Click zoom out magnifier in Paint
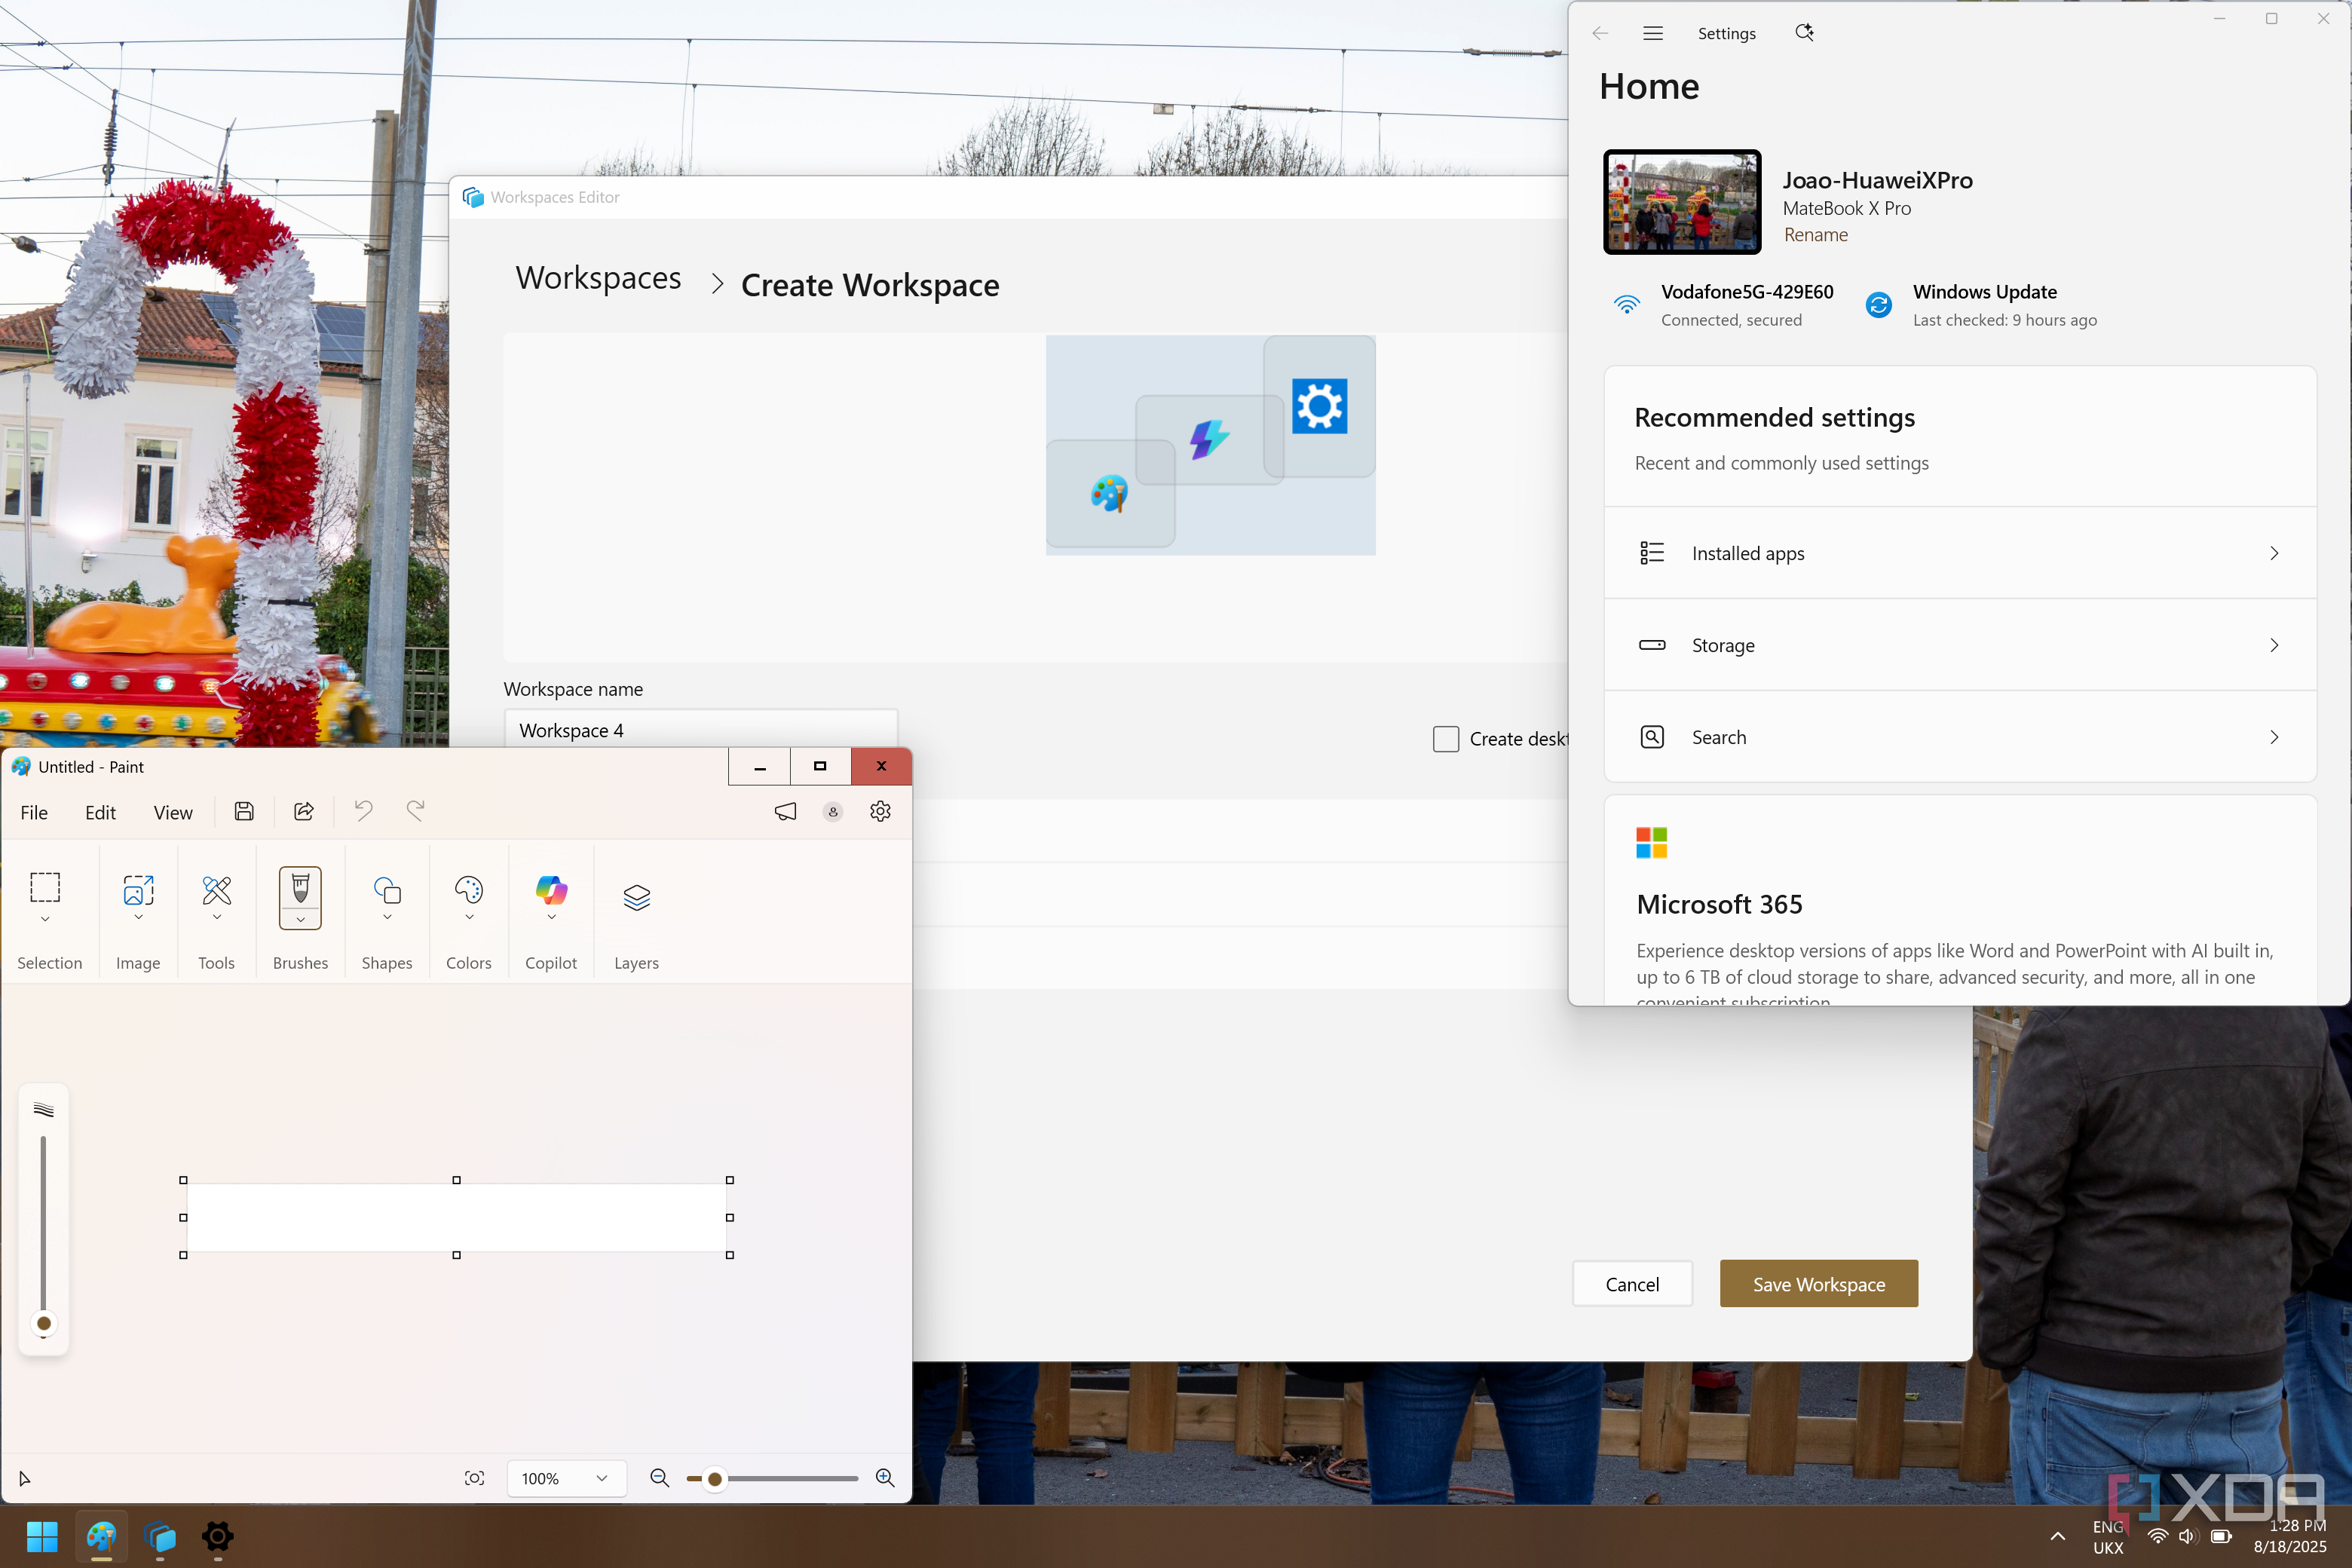 [659, 1478]
